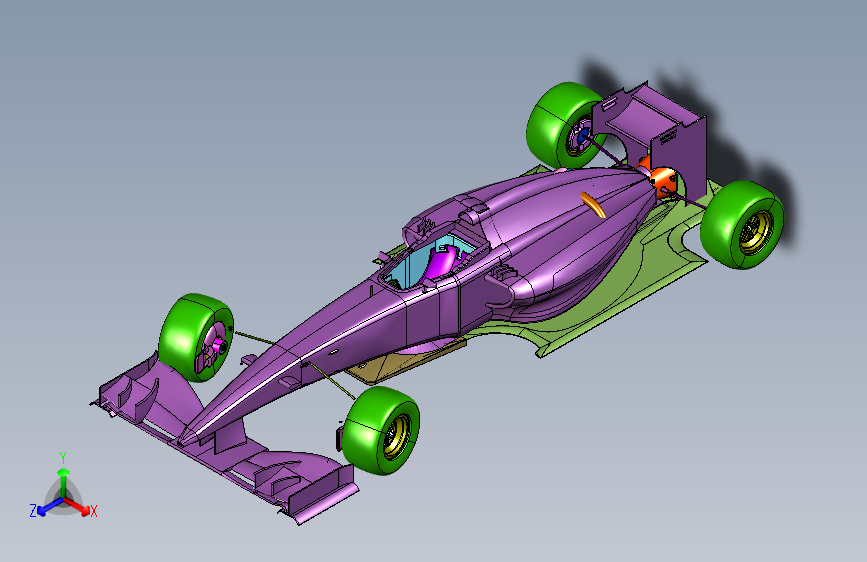The image size is (867, 562).
Task: Click the blue Z axis of the triad
Action: coord(44,508)
